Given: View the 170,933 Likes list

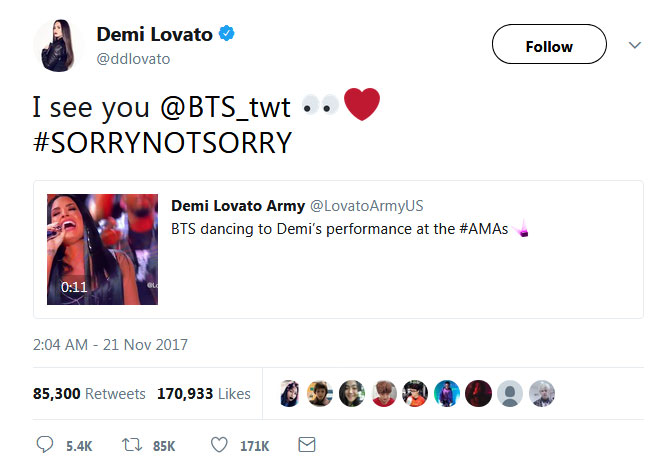Looking at the screenshot, I should pos(203,394).
